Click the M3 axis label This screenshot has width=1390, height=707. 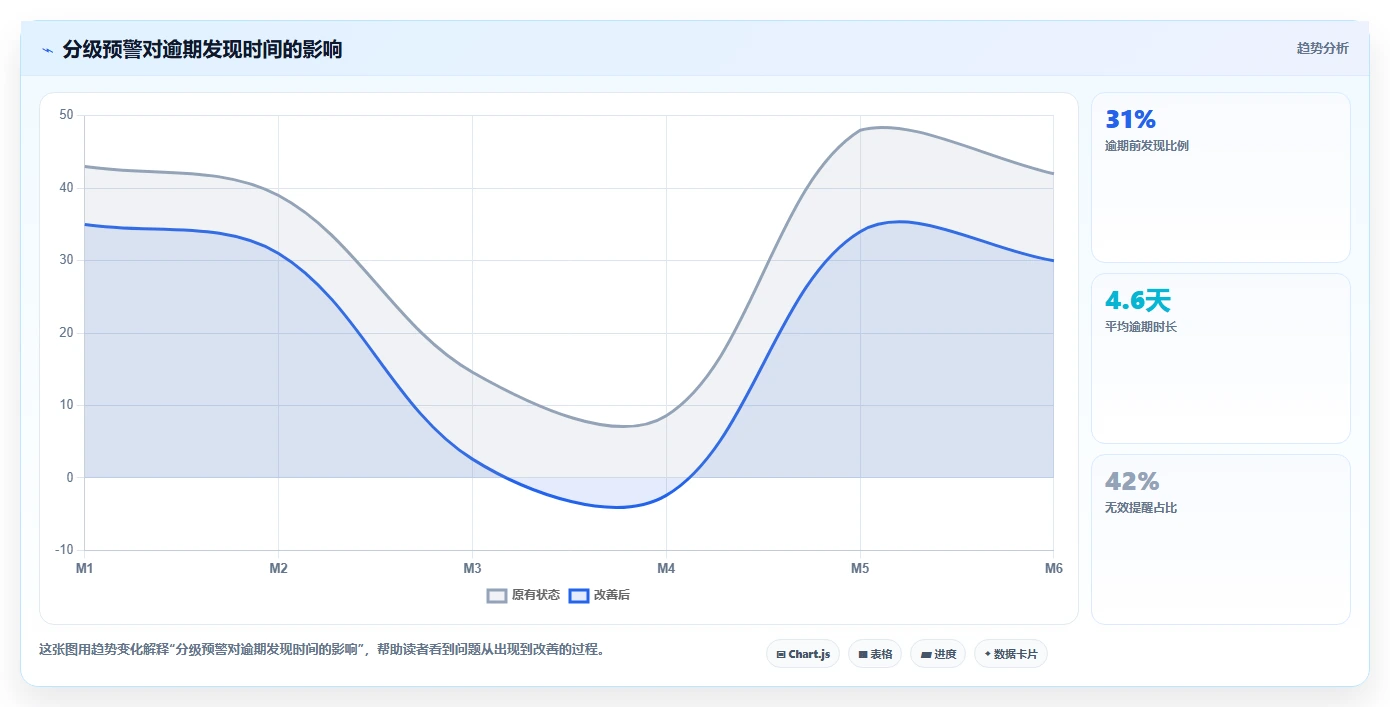472,568
